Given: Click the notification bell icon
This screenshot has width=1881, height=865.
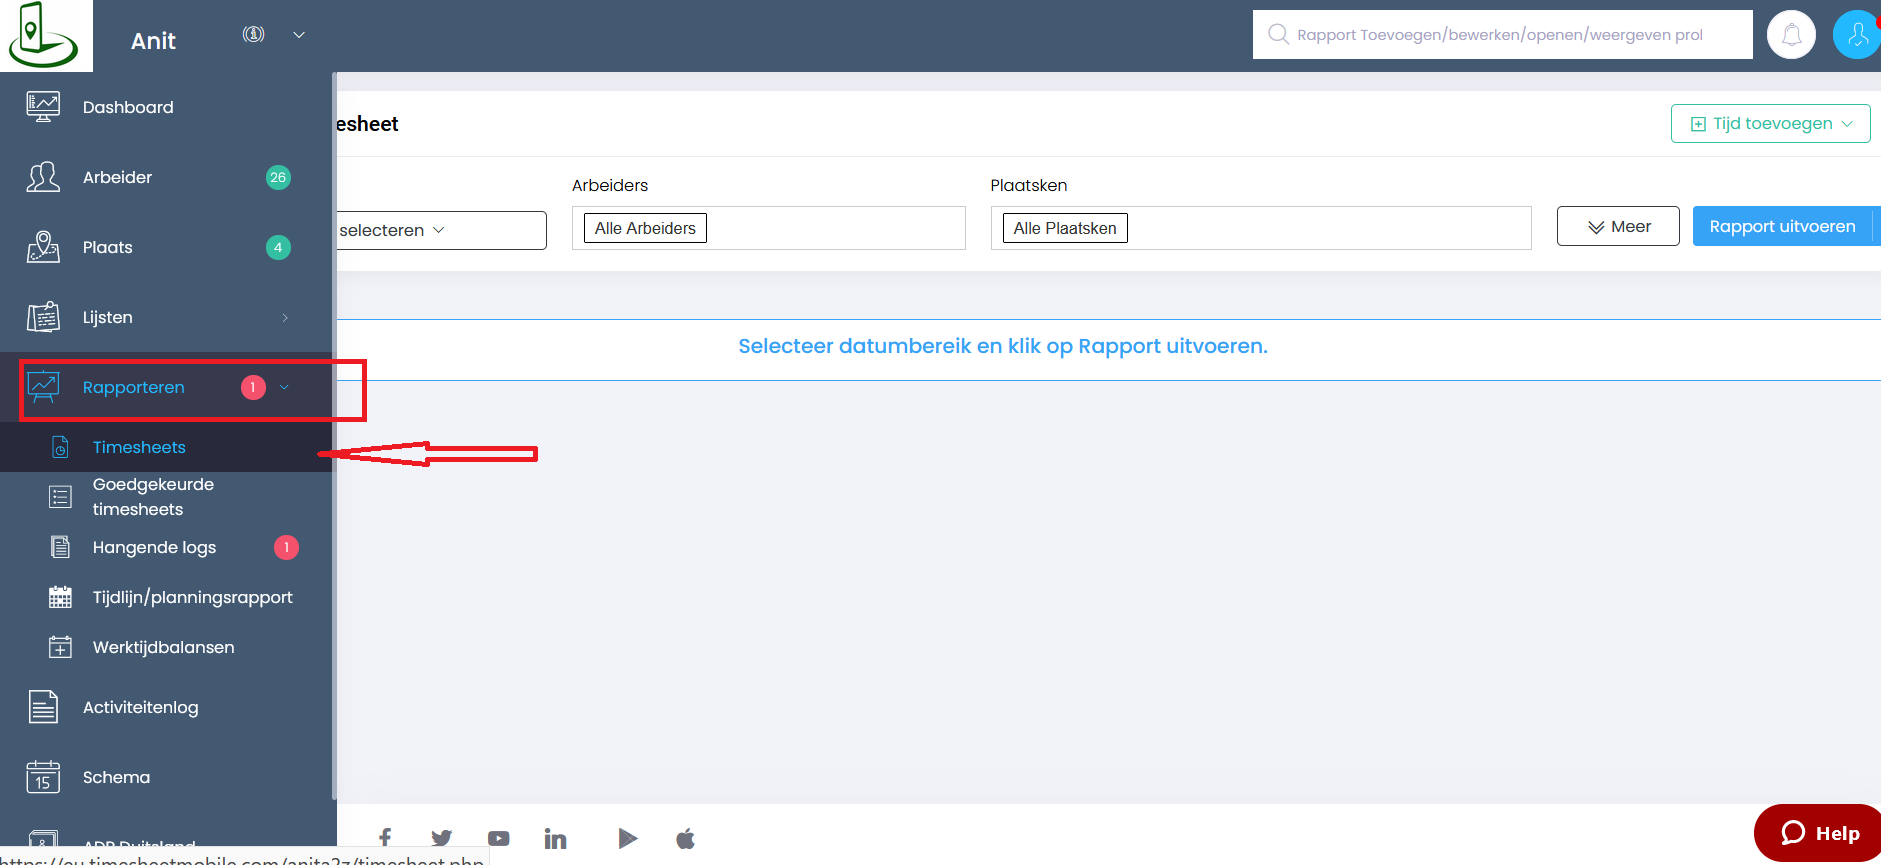Looking at the screenshot, I should (x=1791, y=35).
